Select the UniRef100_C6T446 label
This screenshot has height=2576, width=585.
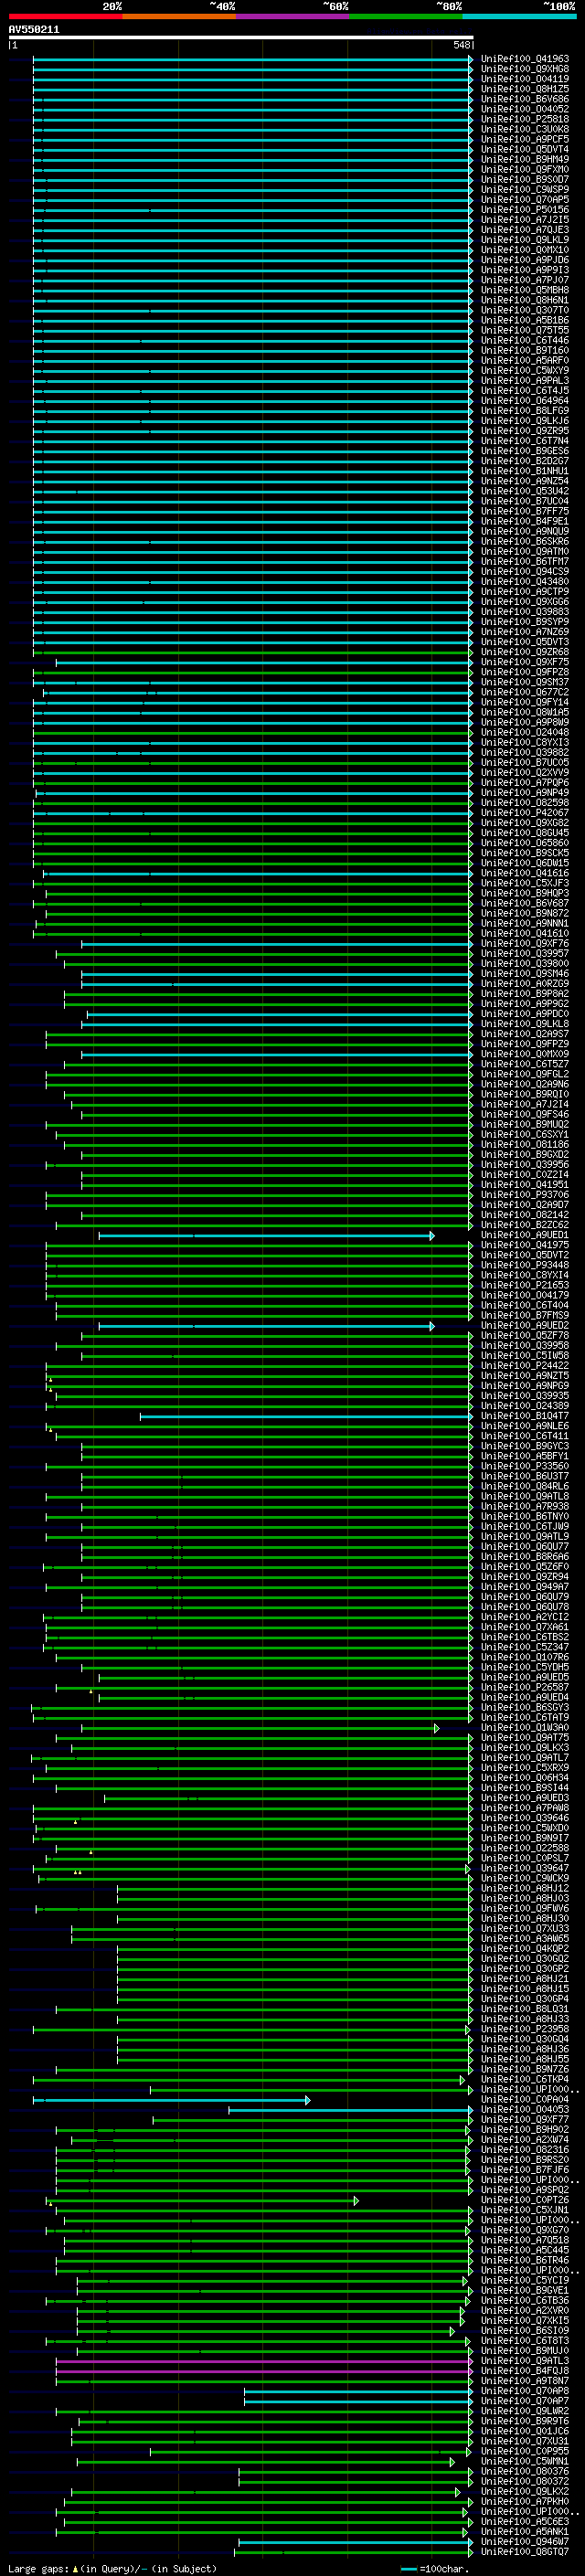[525, 340]
